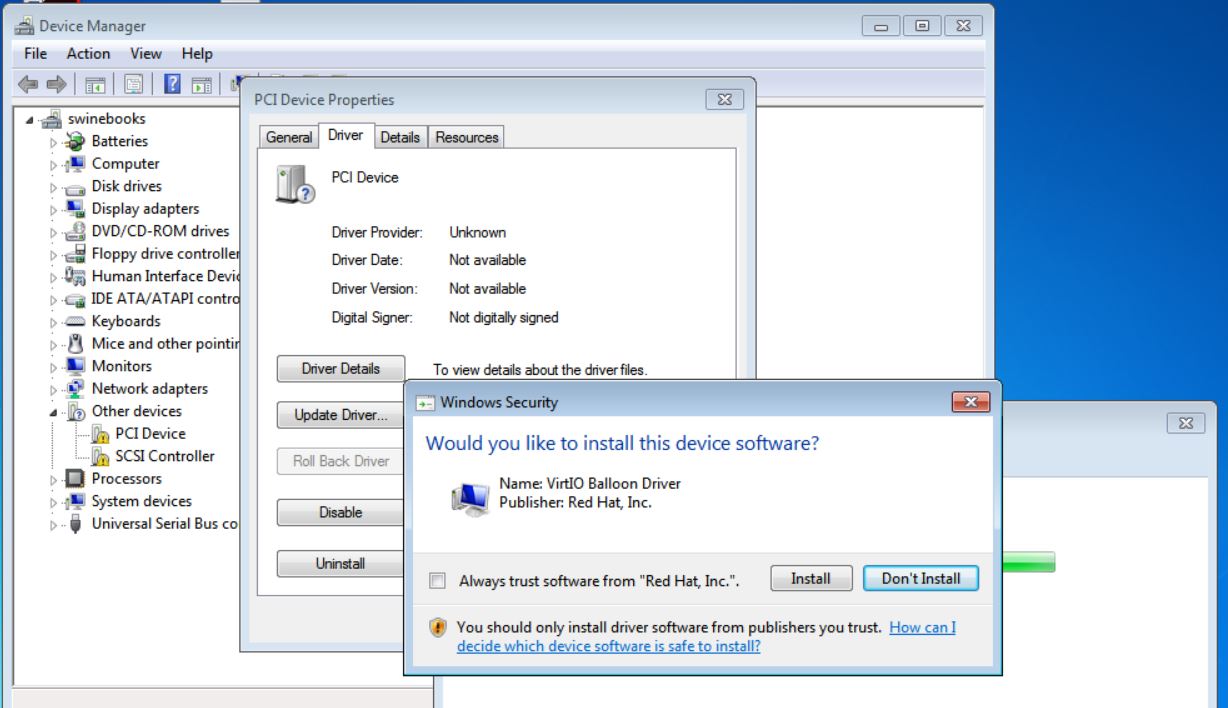The width and height of the screenshot is (1228, 708).
Task: Open the Action menu
Action: [x=89, y=53]
